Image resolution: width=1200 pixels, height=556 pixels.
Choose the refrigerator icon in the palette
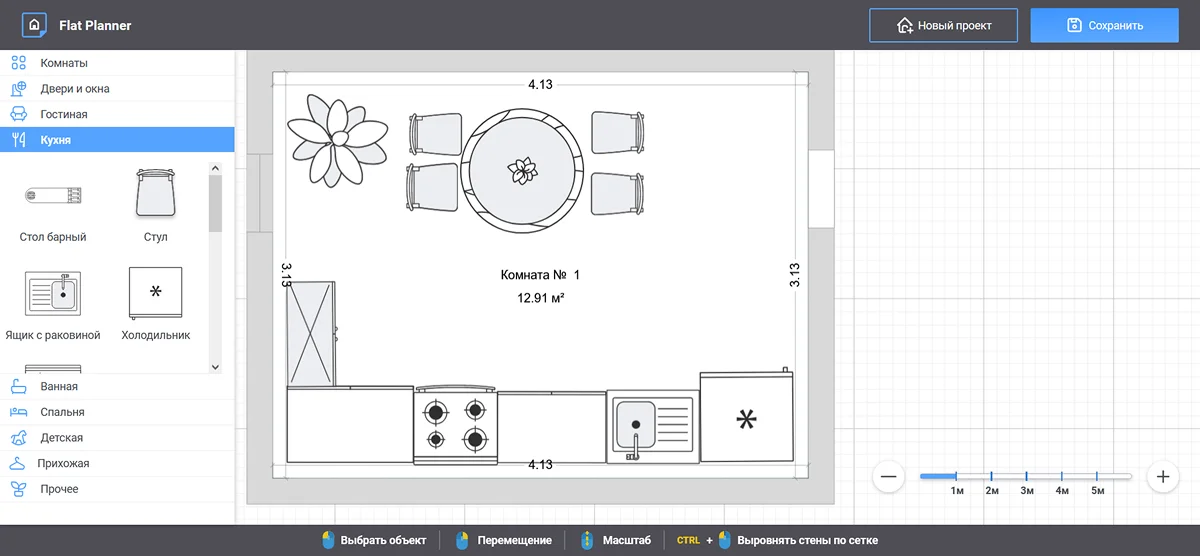point(155,293)
